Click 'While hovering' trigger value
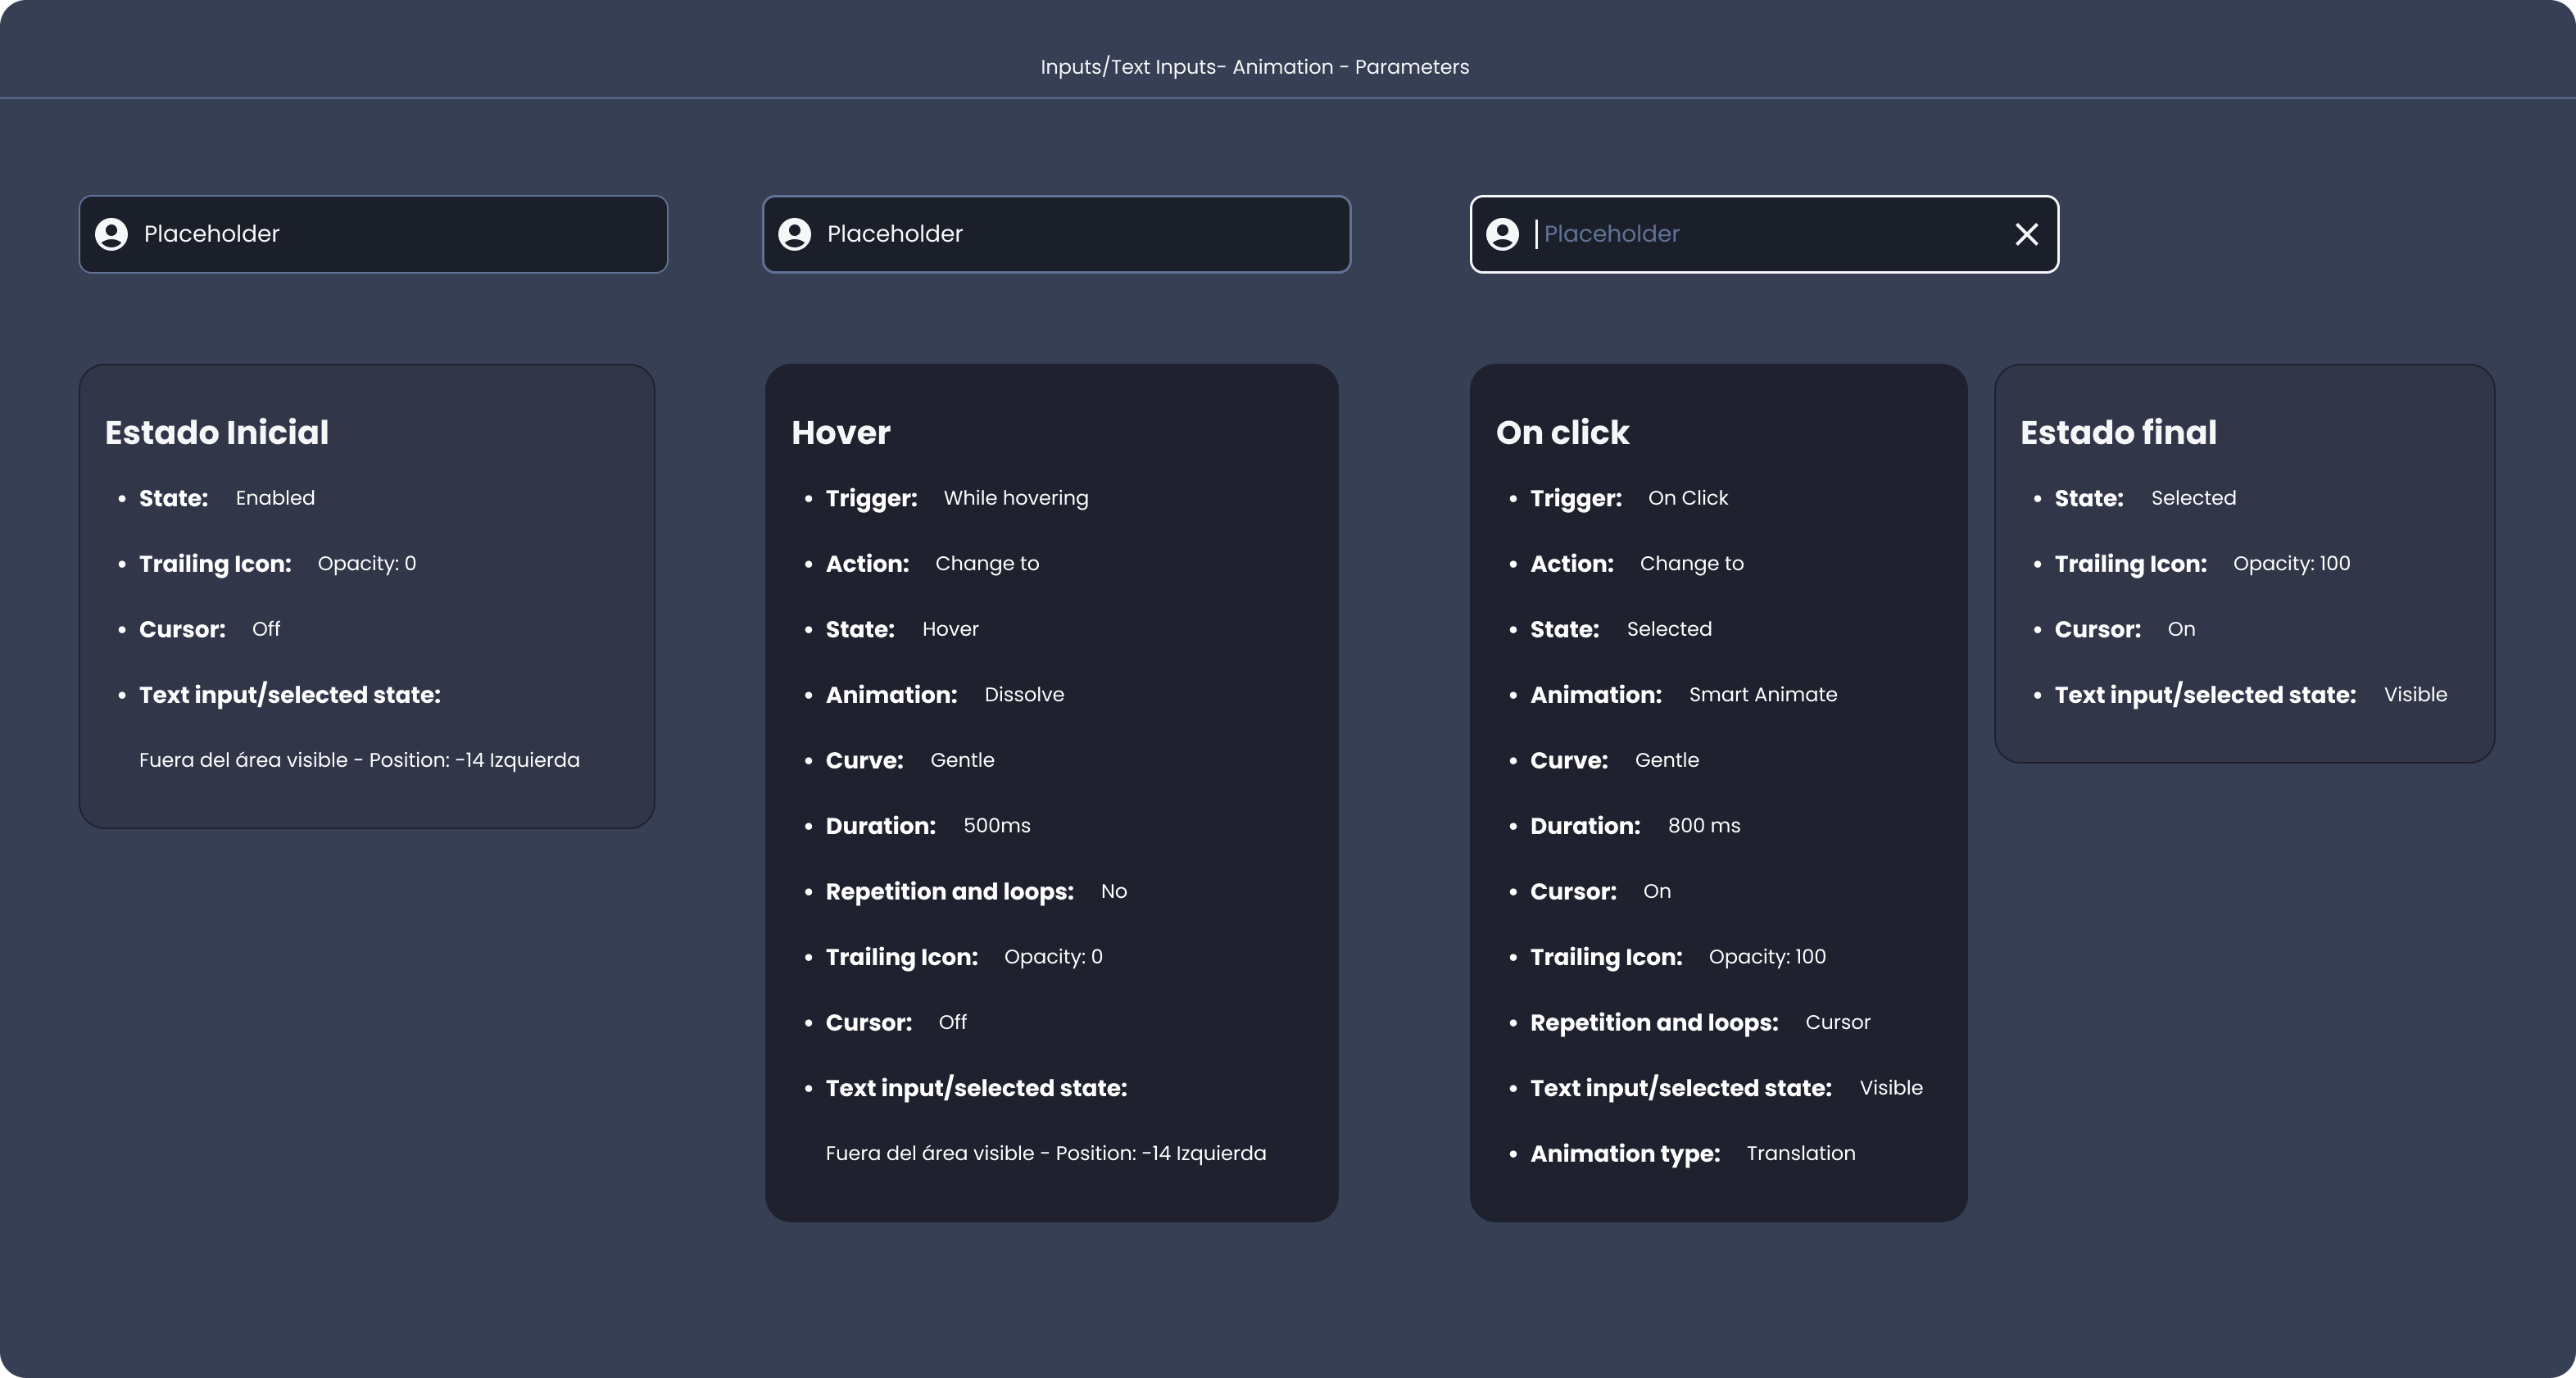 point(1016,498)
